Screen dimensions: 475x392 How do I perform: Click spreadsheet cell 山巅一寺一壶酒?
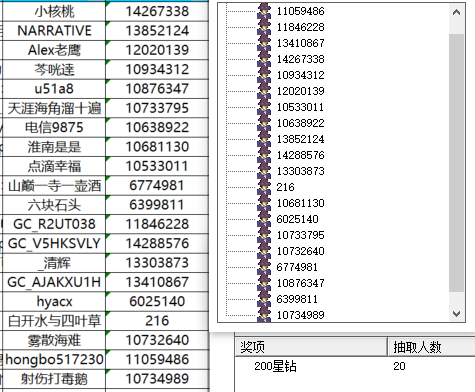click(x=54, y=185)
